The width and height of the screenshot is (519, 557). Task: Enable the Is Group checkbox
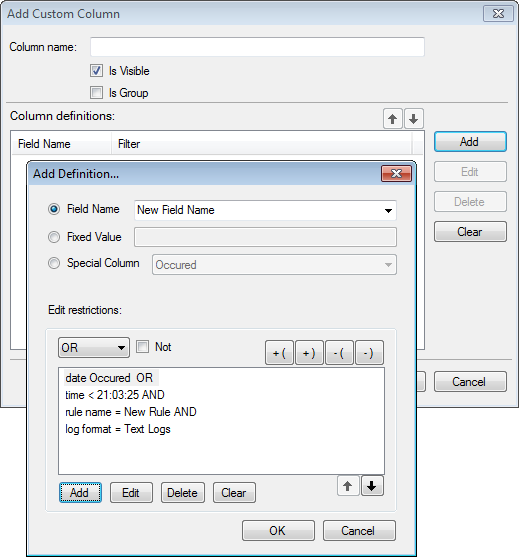click(96, 93)
